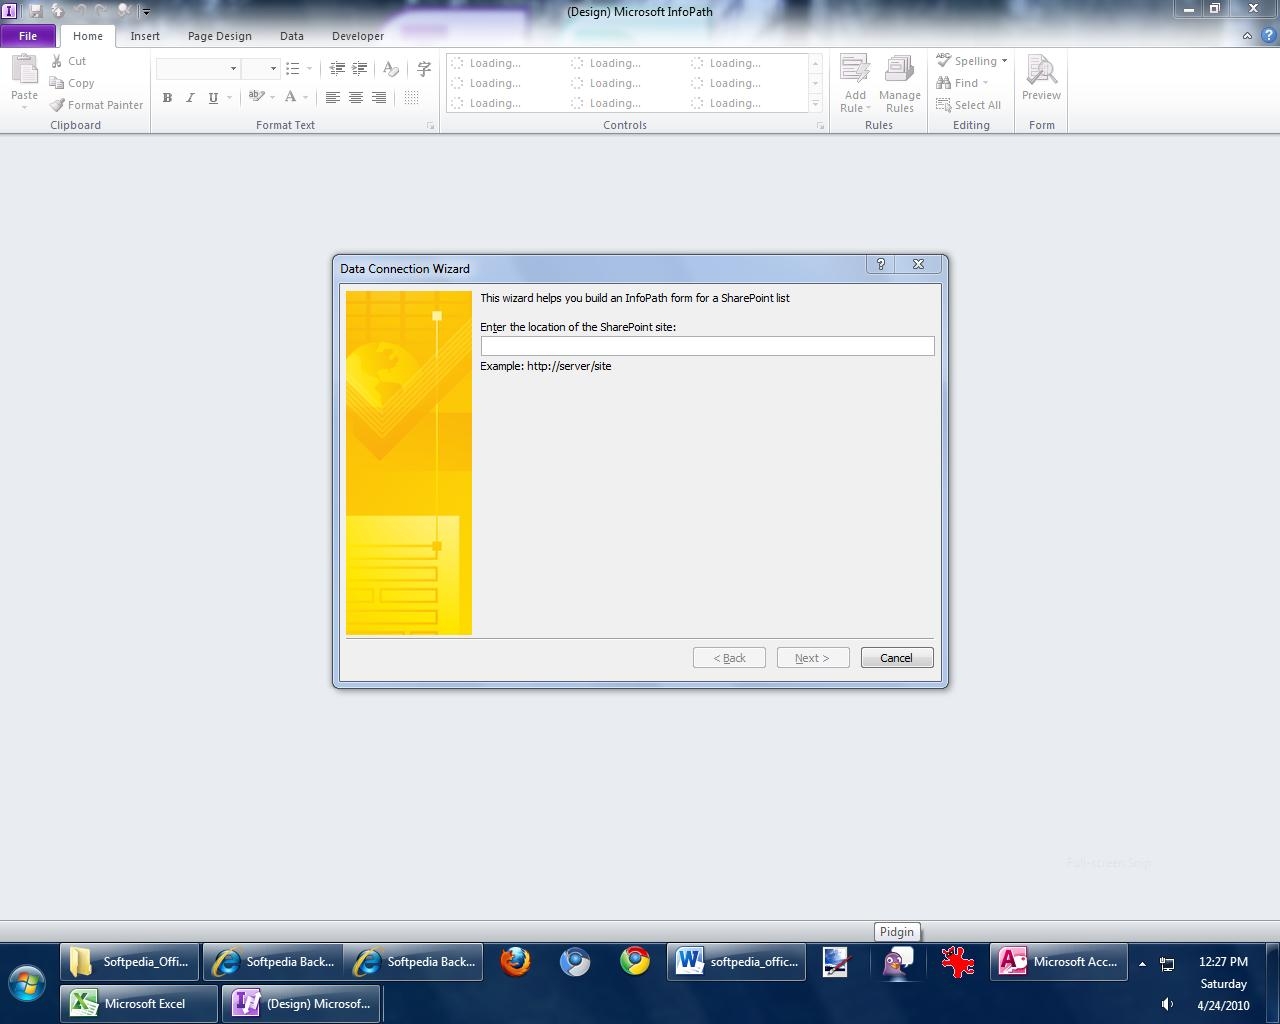Expand the Controls gallery More arrow
This screenshot has height=1024, width=1280.
coord(816,103)
